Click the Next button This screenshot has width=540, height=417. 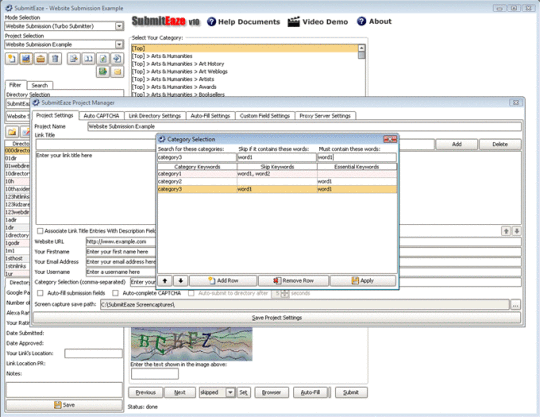click(x=180, y=393)
